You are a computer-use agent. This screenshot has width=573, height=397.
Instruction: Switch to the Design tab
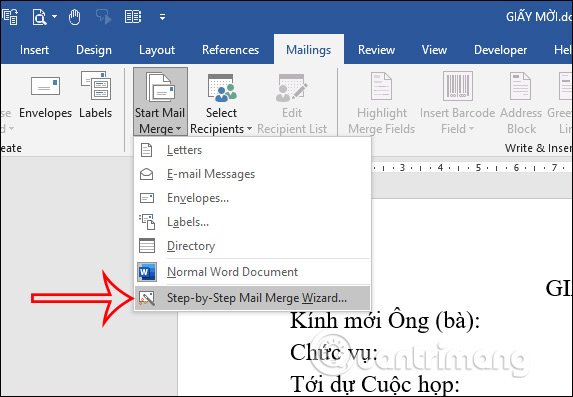click(94, 50)
